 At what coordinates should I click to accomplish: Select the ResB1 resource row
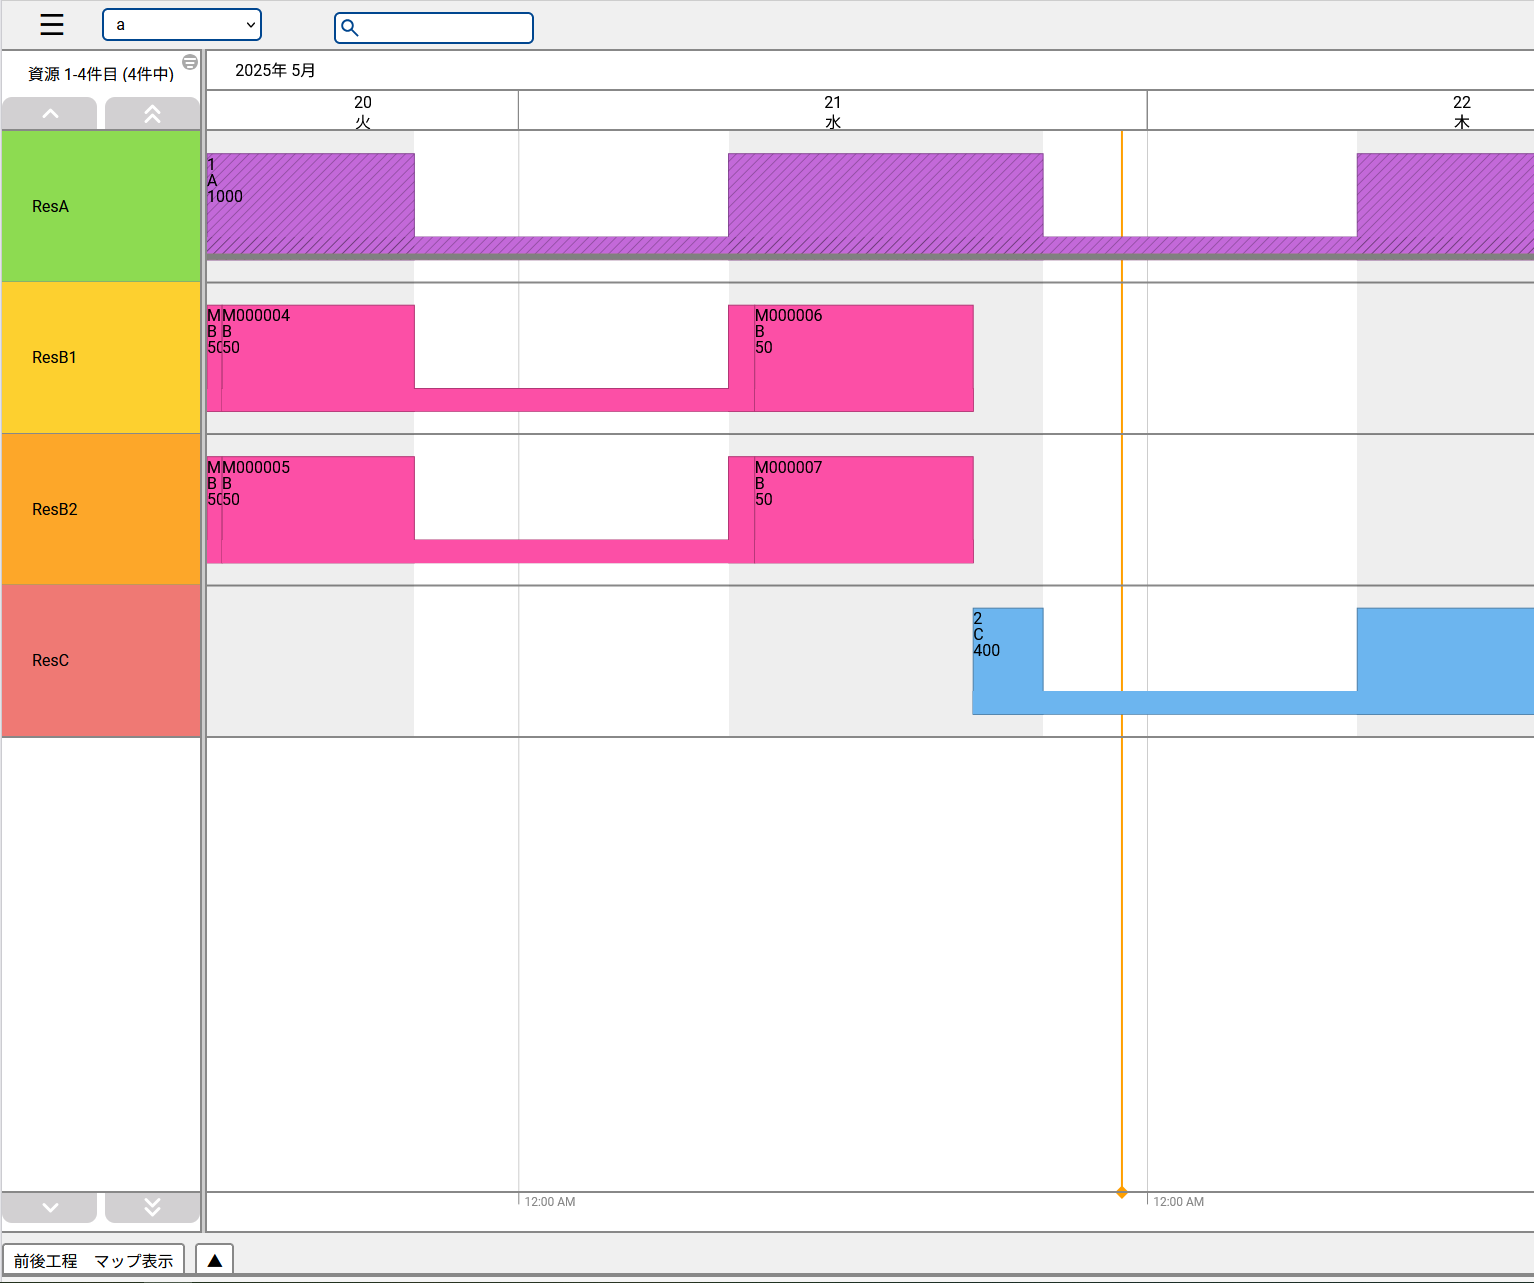(x=101, y=357)
